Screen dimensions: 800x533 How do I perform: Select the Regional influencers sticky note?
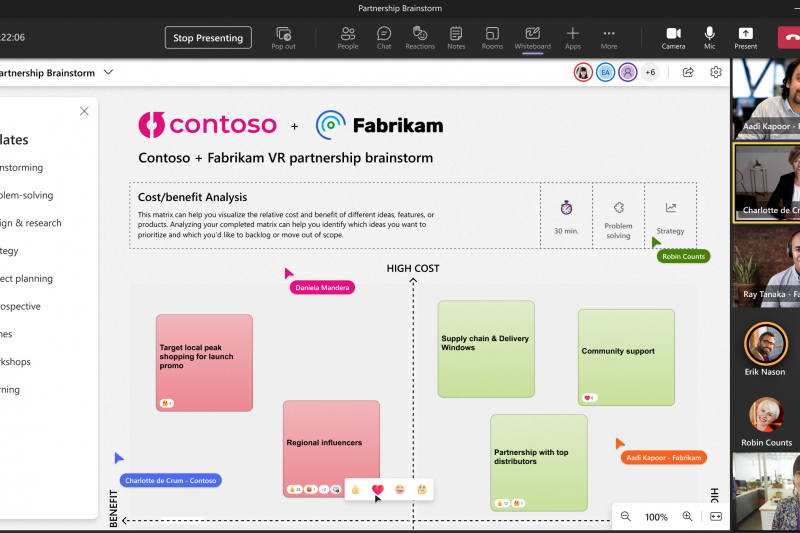(331, 449)
